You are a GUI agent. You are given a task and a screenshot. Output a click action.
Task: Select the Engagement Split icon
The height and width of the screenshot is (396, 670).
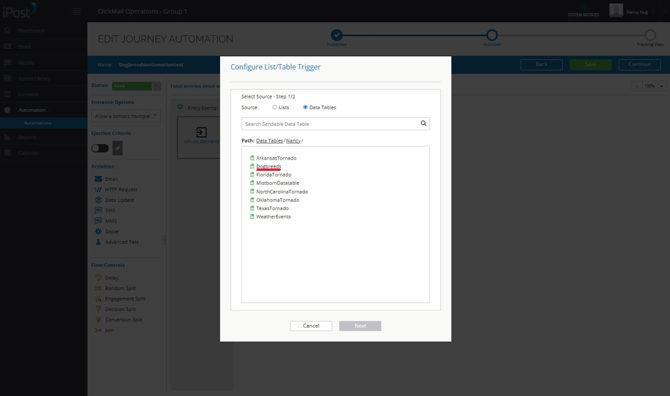point(98,299)
